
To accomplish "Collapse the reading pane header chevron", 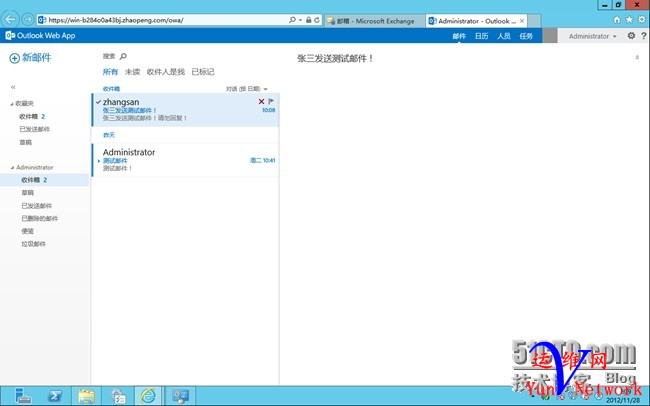I will click(637, 58).
